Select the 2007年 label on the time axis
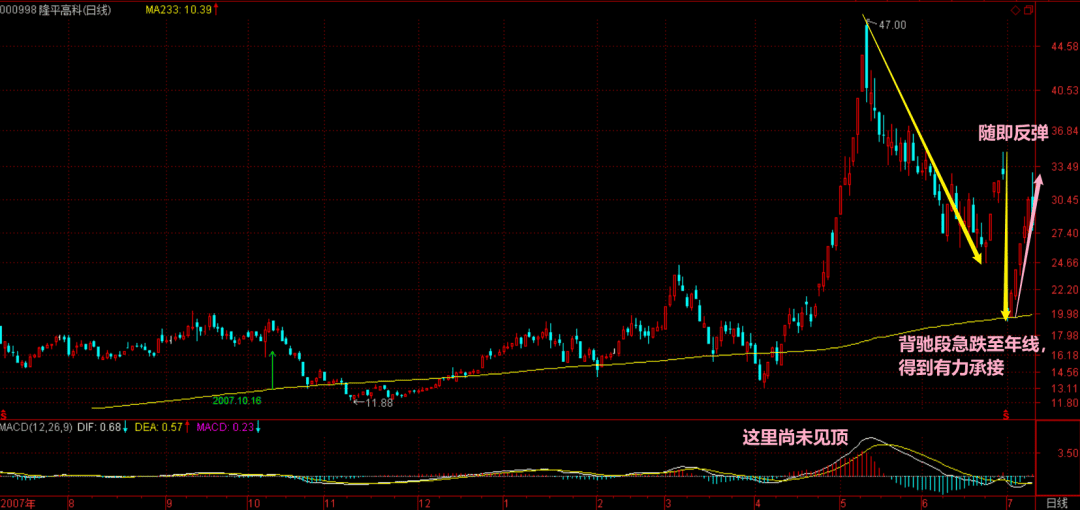Viewport: 1080px width, 510px height. pyautogui.click(x=22, y=500)
